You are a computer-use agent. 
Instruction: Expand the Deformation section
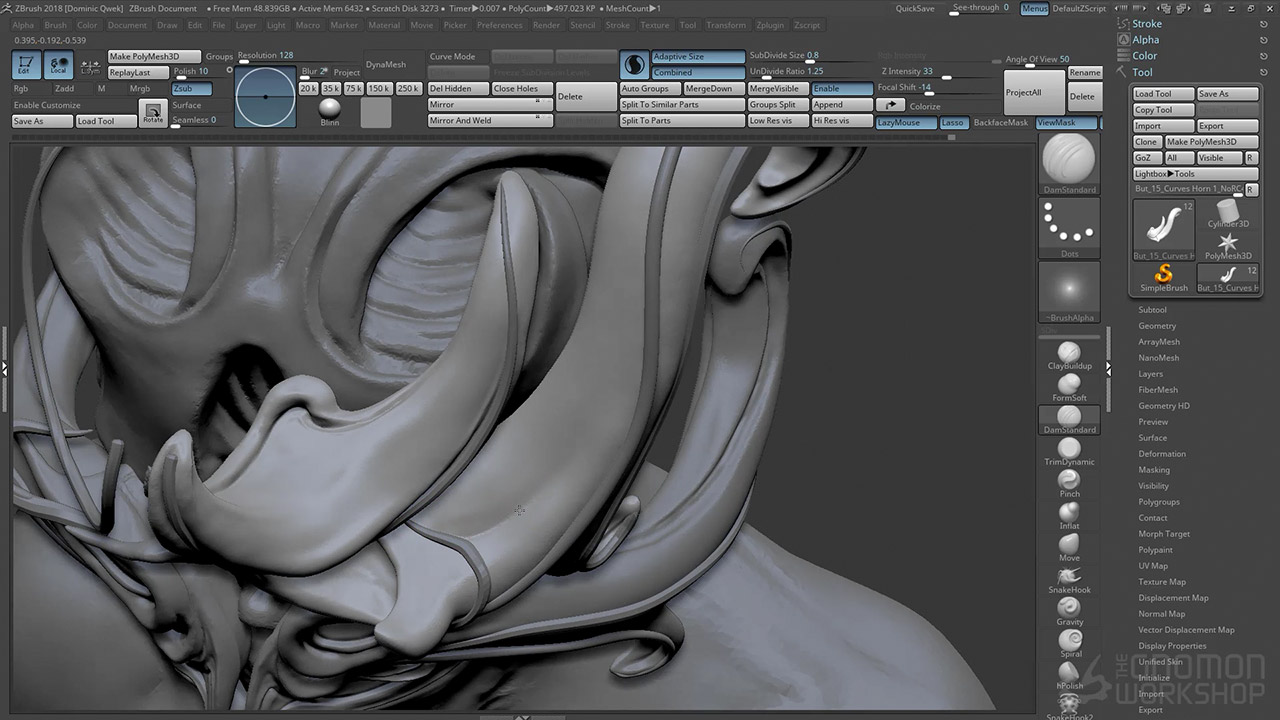click(x=1161, y=454)
